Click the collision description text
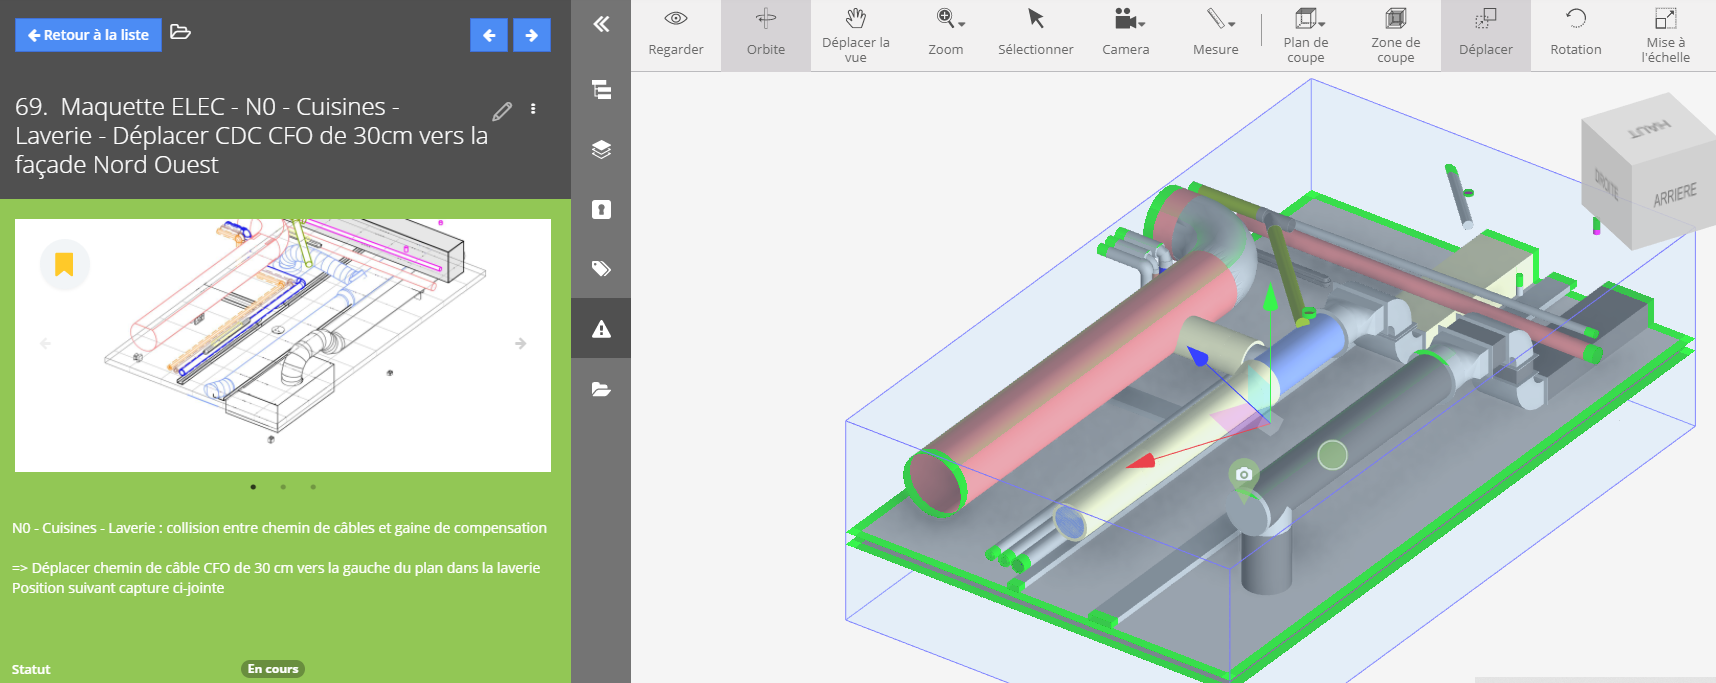Screen dimensions: 1716x683 click(279, 528)
